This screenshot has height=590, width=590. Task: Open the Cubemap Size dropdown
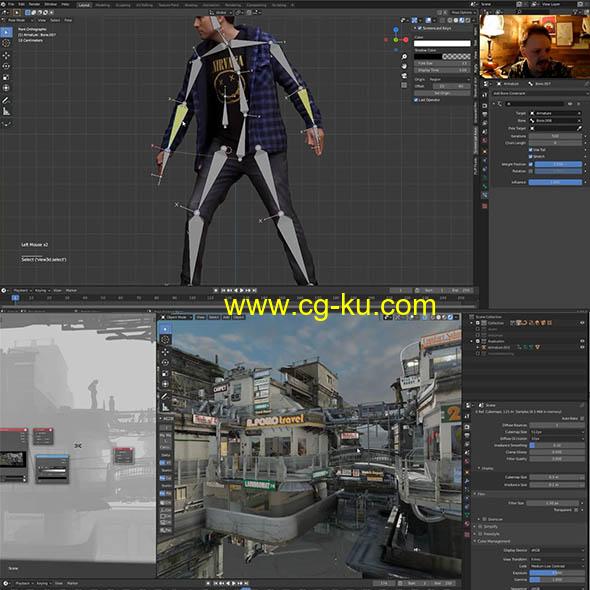tap(557, 432)
